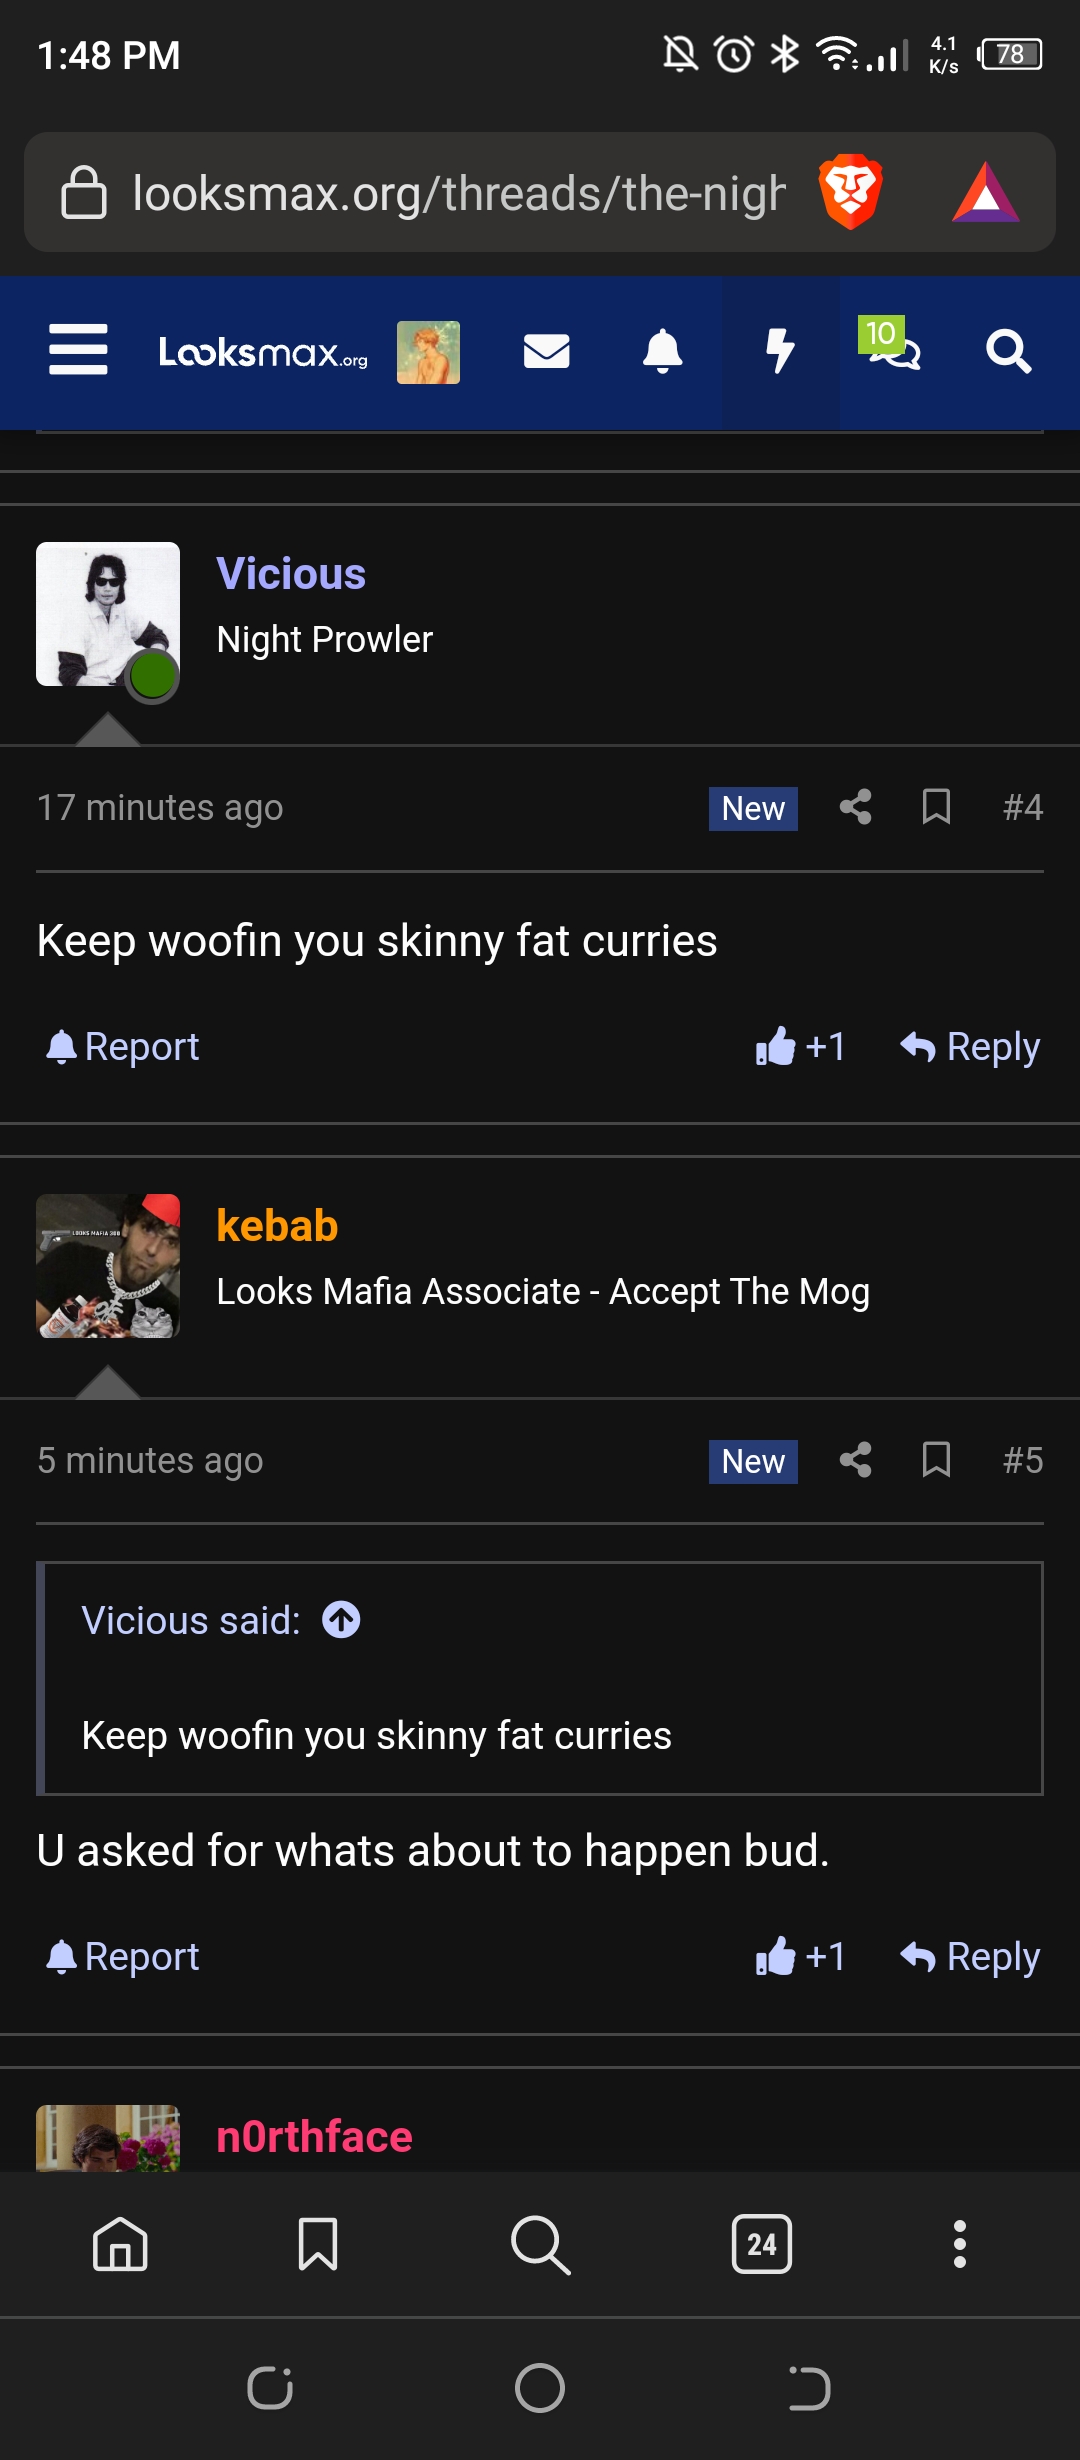
Task: Open browser three-dot menu
Action: coord(960,2244)
